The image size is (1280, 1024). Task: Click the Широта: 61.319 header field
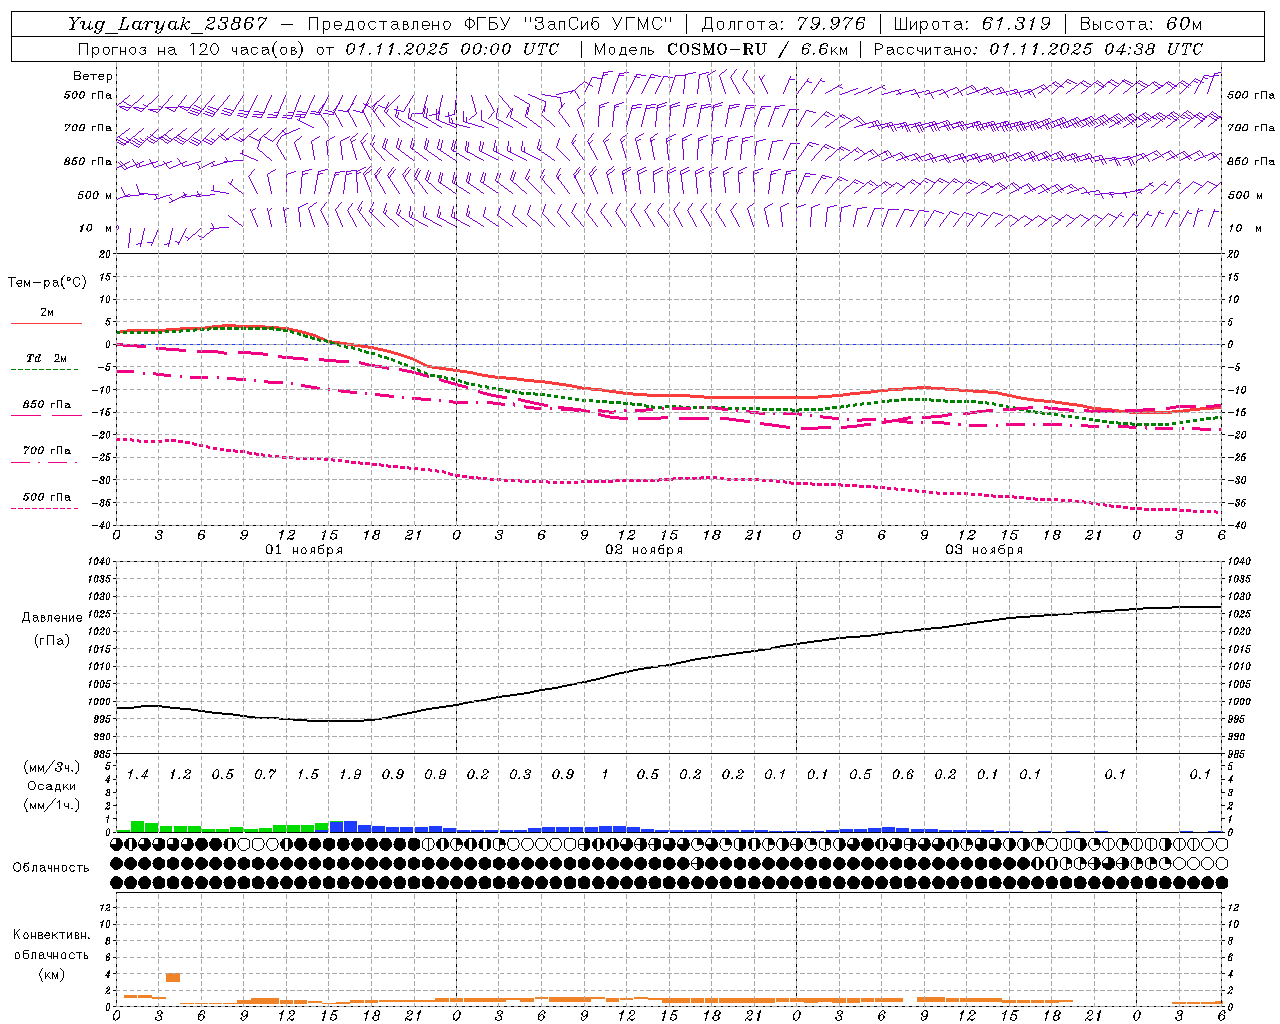[x=972, y=24]
